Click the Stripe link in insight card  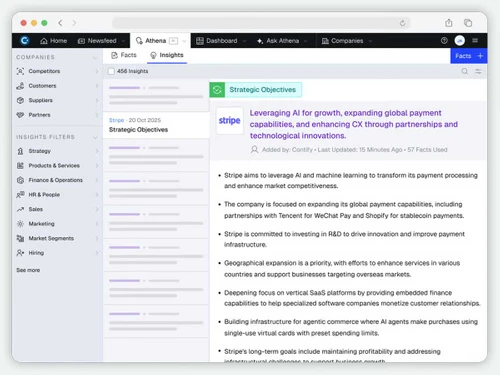116,120
